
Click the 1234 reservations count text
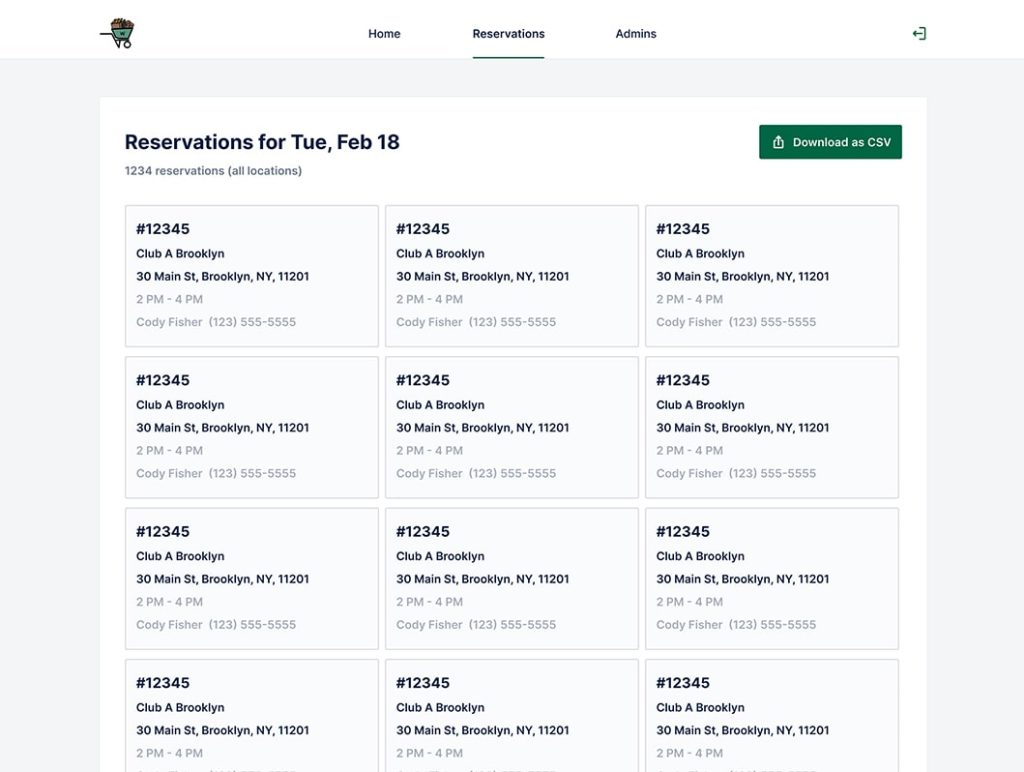tap(212, 171)
